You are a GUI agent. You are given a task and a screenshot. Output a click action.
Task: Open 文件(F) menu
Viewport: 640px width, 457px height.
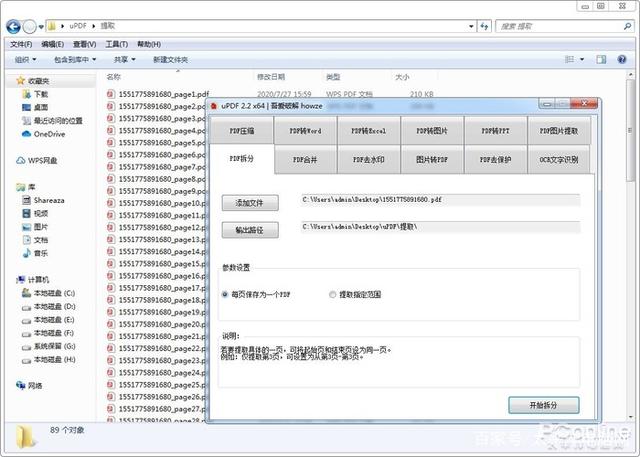pos(21,44)
